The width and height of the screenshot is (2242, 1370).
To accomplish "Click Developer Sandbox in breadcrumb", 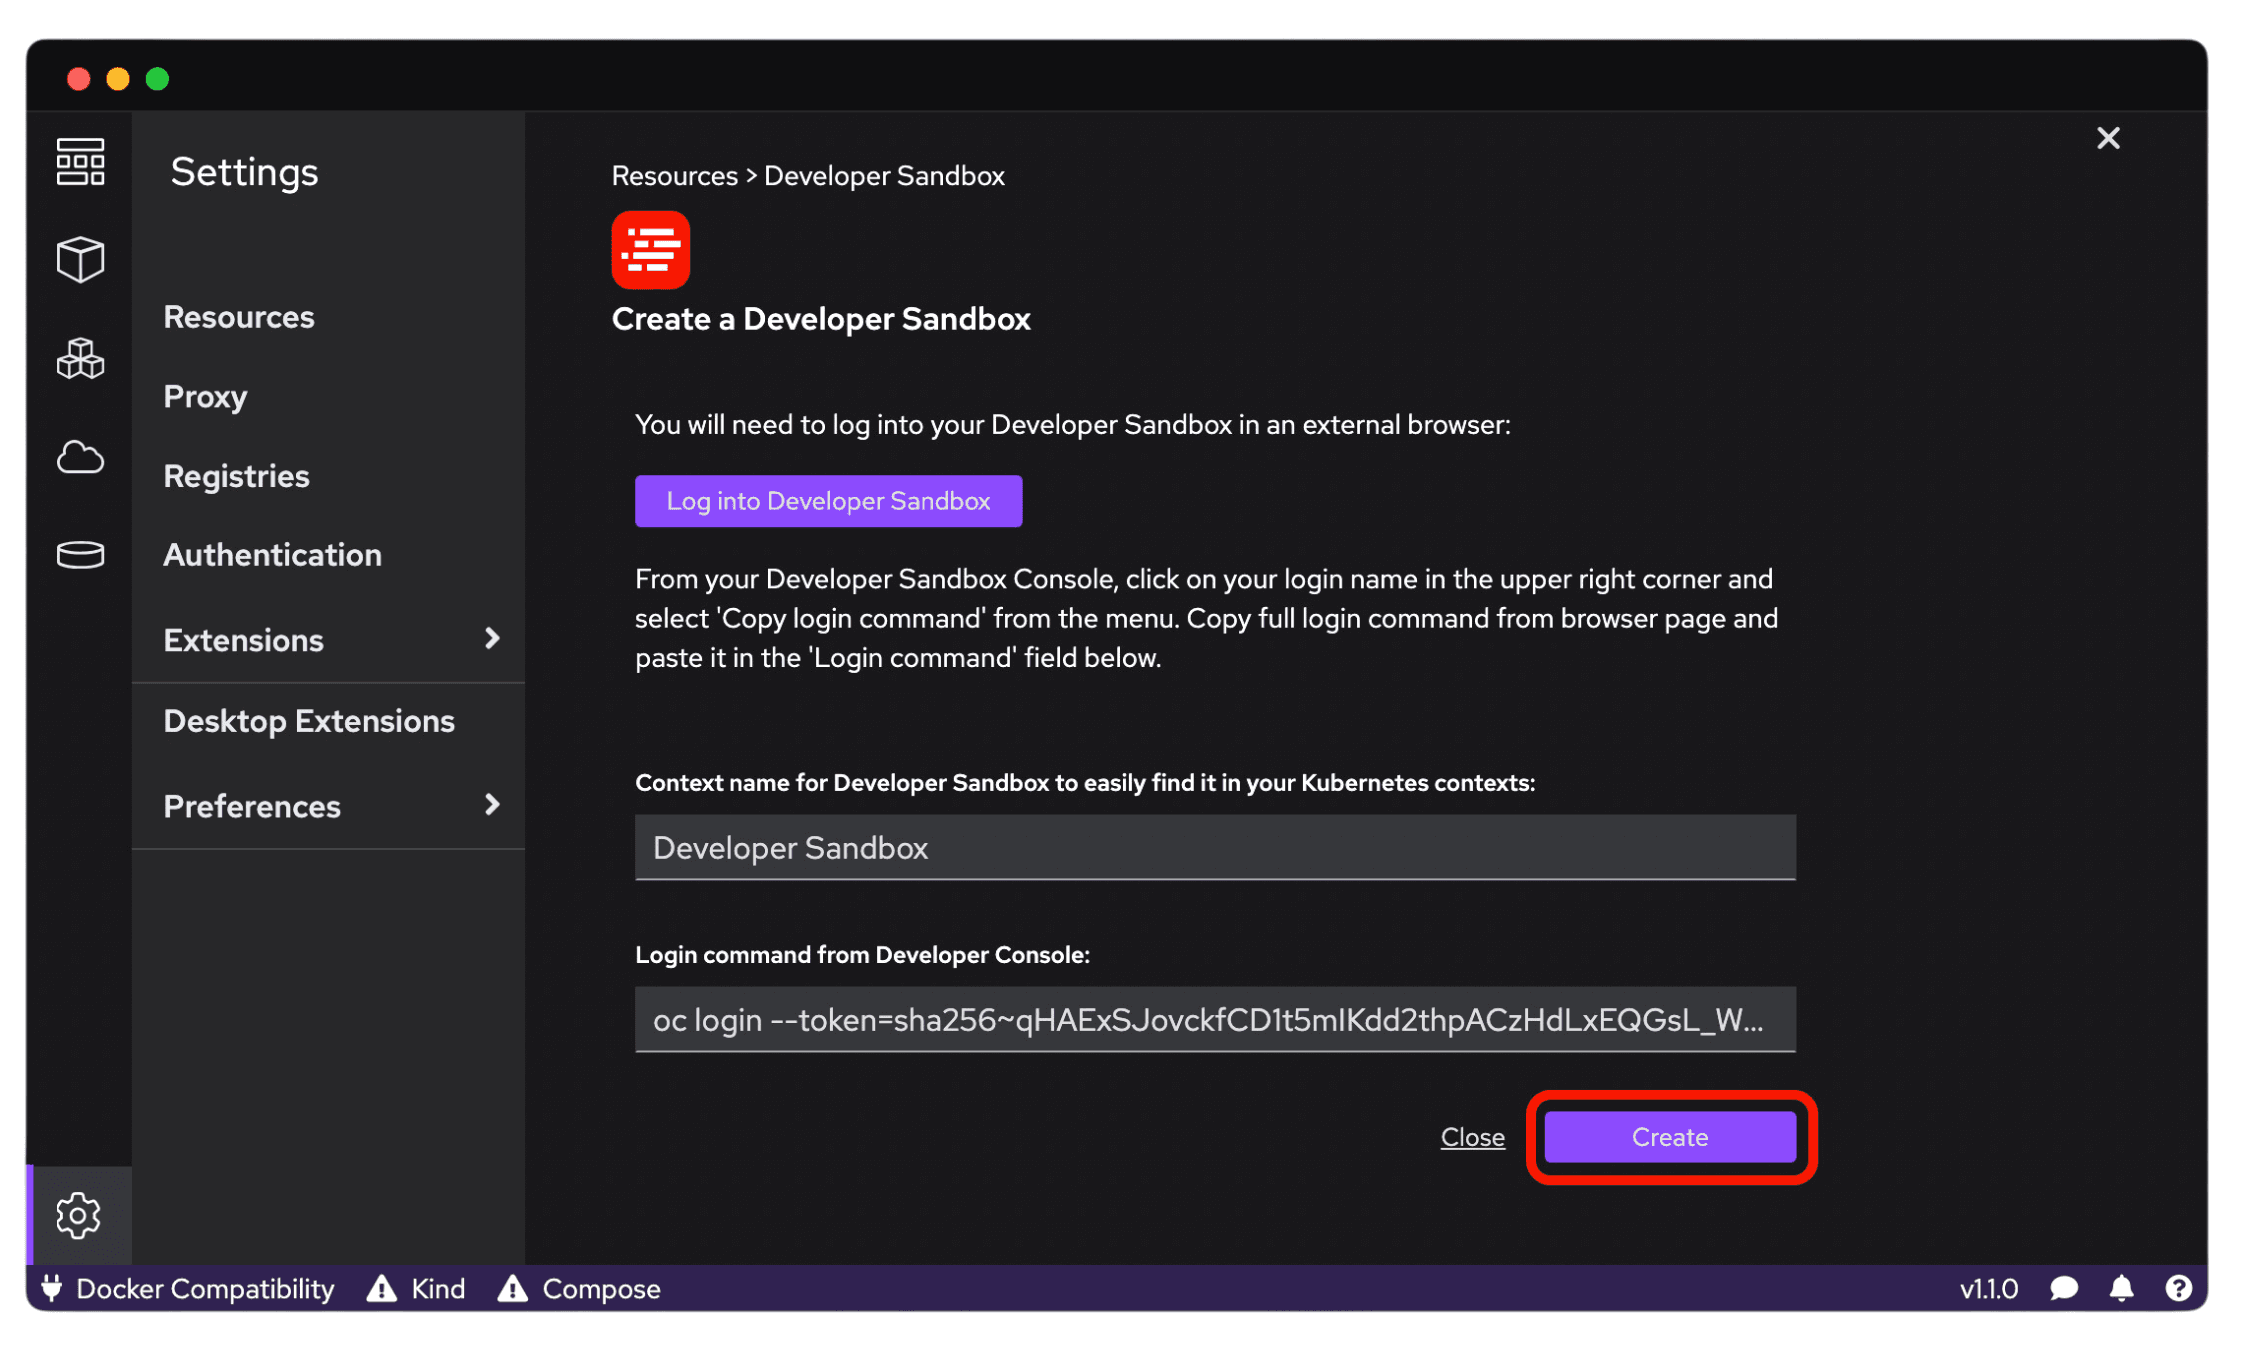I will pos(884,176).
